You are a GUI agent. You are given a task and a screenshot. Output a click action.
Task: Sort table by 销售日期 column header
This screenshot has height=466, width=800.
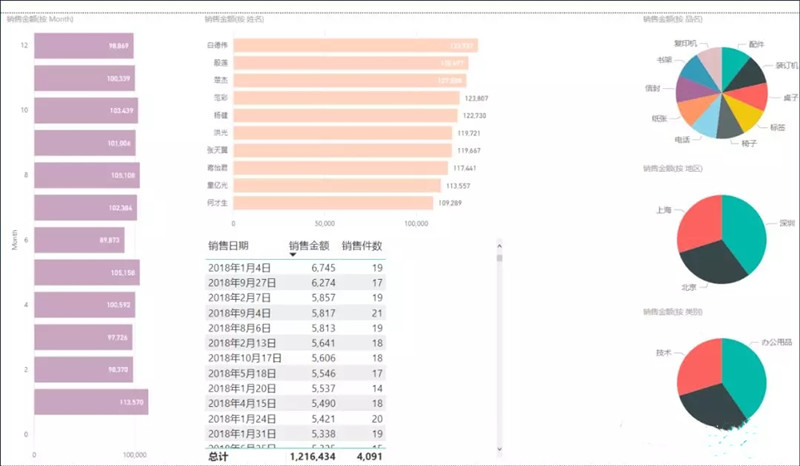(228, 246)
